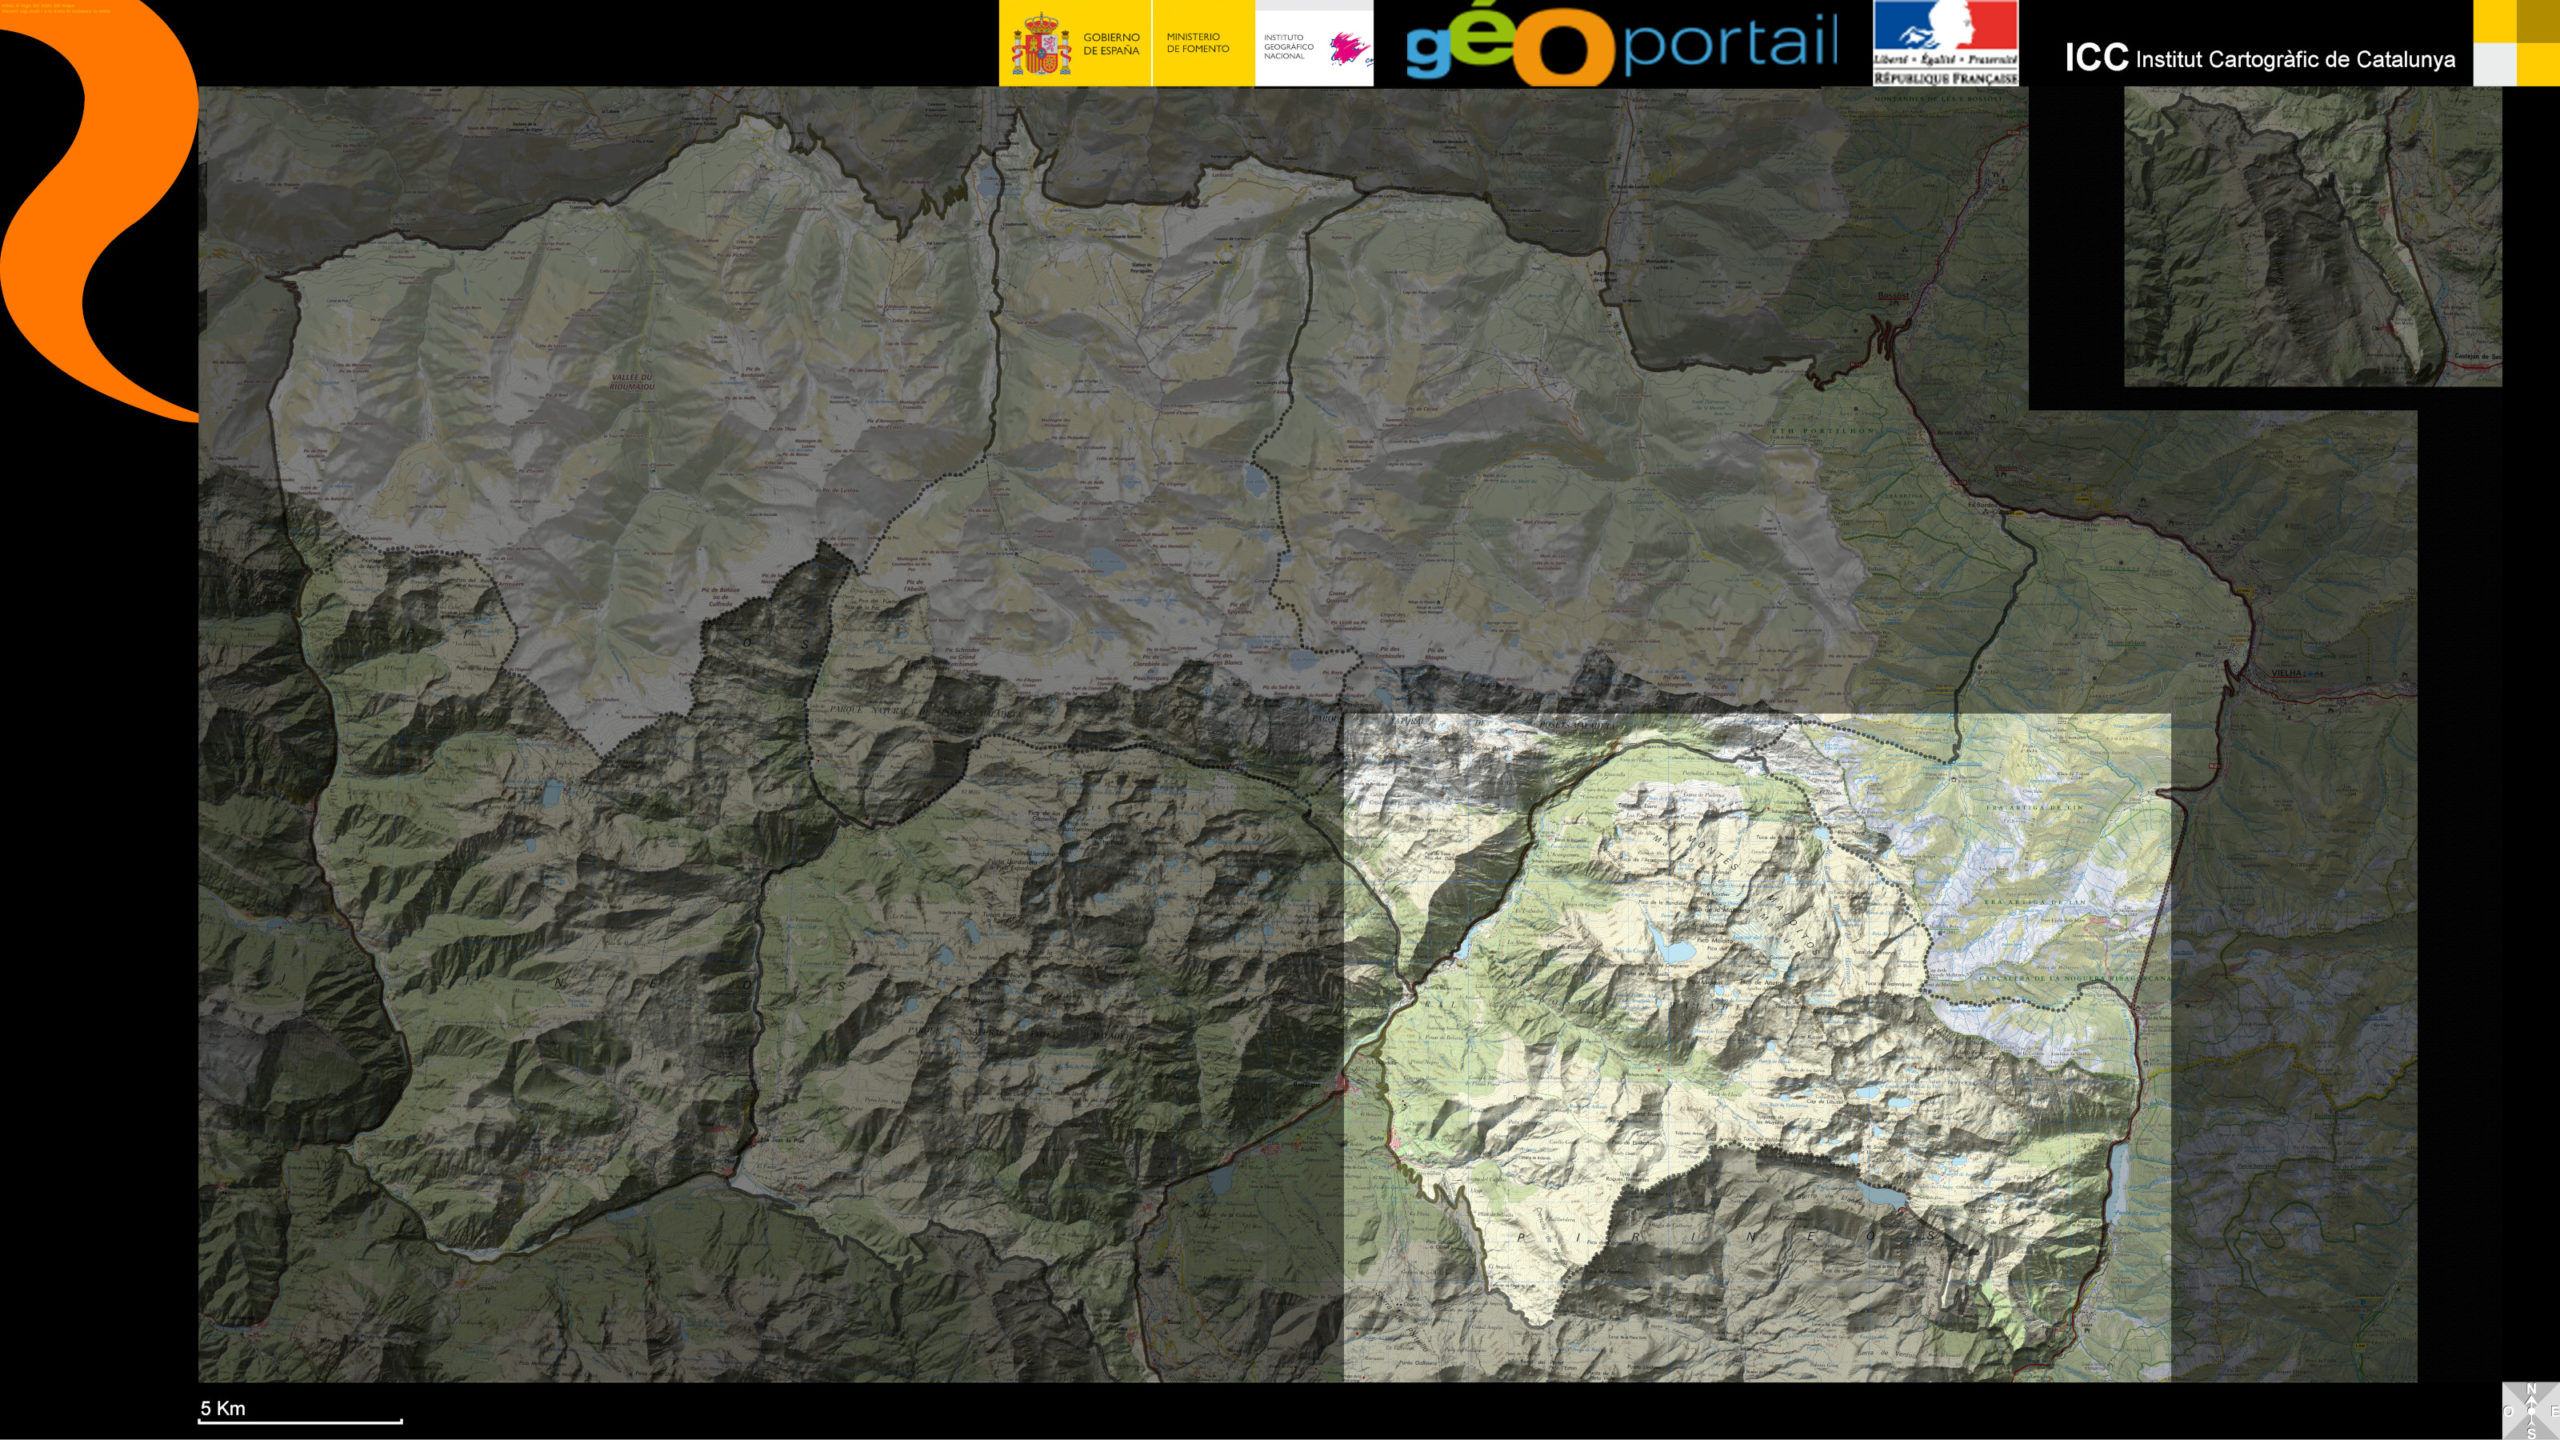
Task: Select the small inset map thumbnail
Action: (x=2312, y=236)
